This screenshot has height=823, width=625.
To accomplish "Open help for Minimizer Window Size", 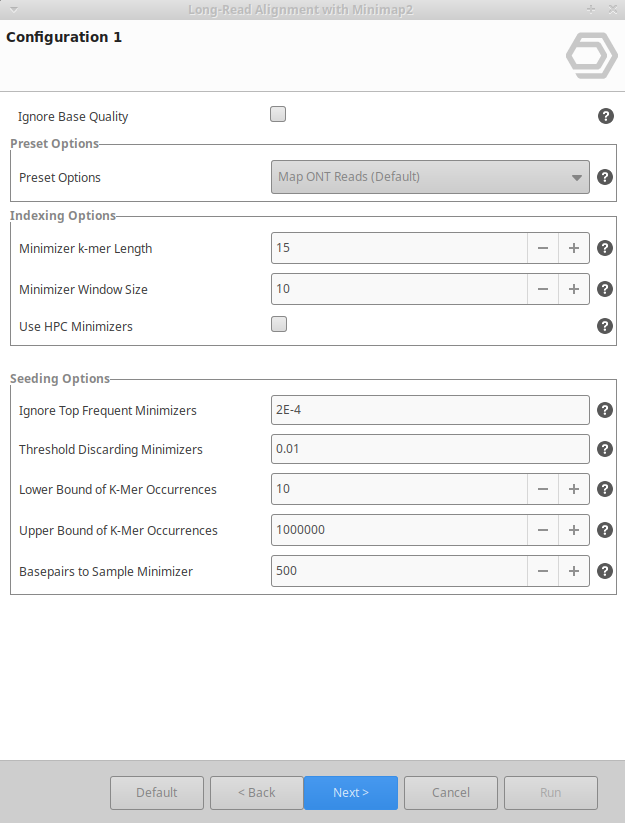I will pyautogui.click(x=605, y=289).
